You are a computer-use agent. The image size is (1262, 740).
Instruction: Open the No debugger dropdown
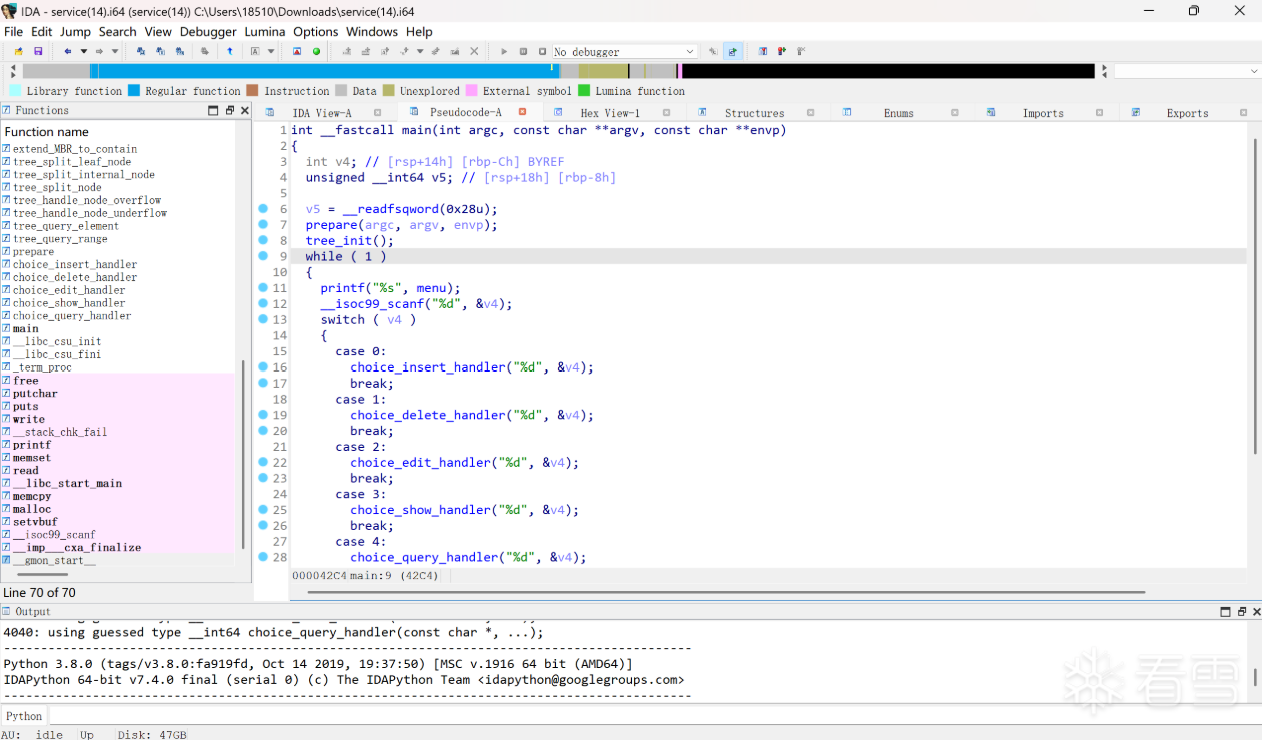click(690, 52)
